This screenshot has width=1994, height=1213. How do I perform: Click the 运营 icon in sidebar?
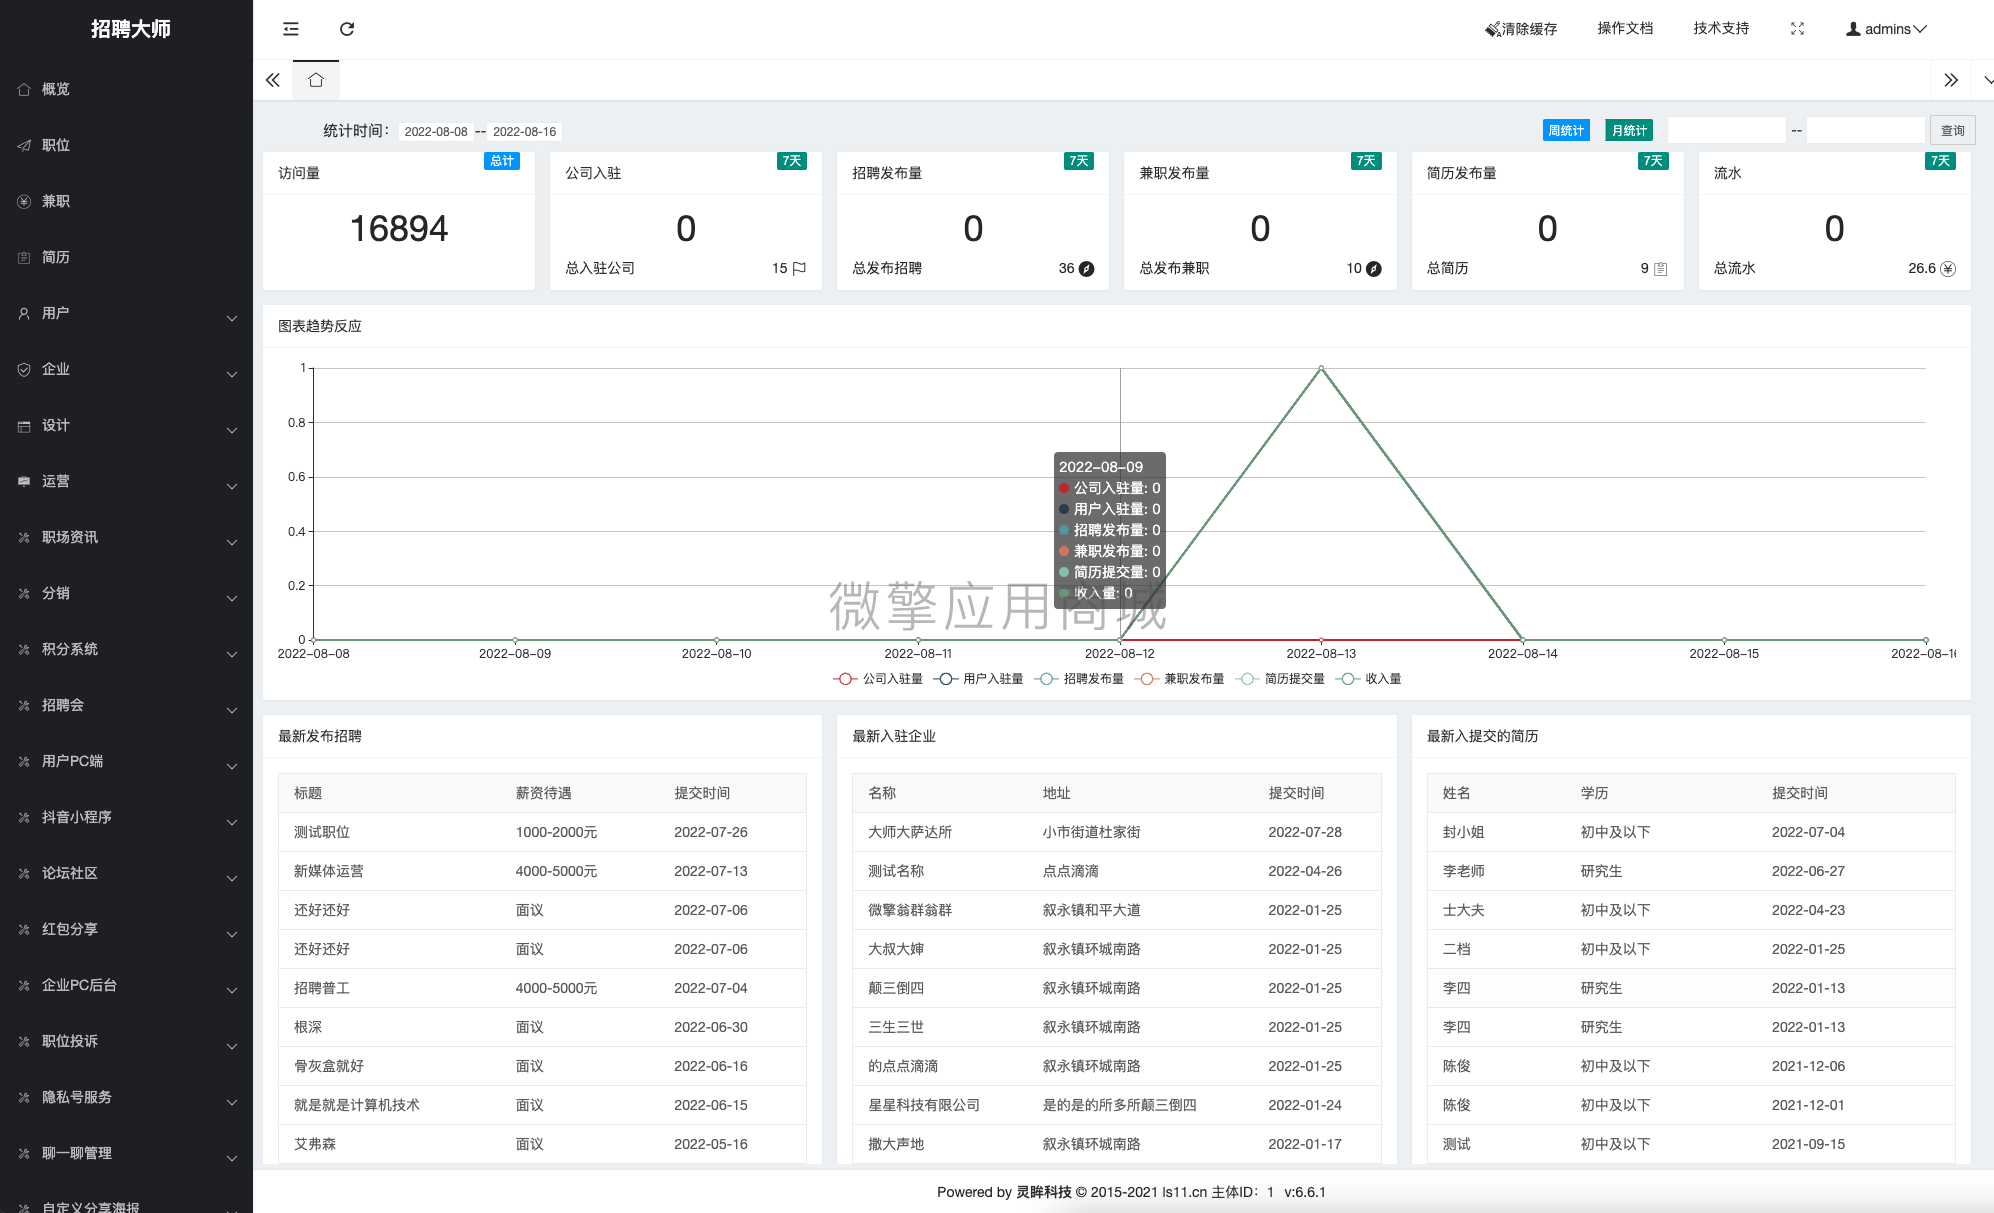click(24, 481)
